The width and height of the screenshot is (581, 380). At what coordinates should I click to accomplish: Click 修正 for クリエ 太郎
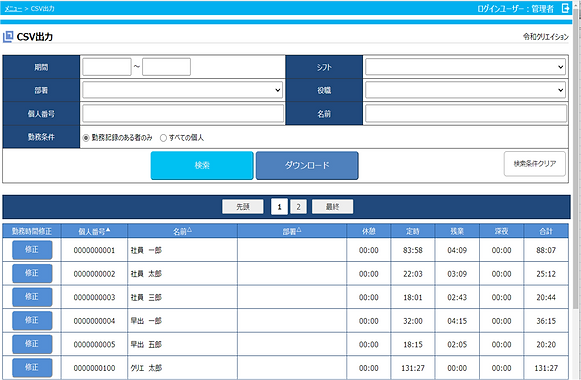(32, 367)
